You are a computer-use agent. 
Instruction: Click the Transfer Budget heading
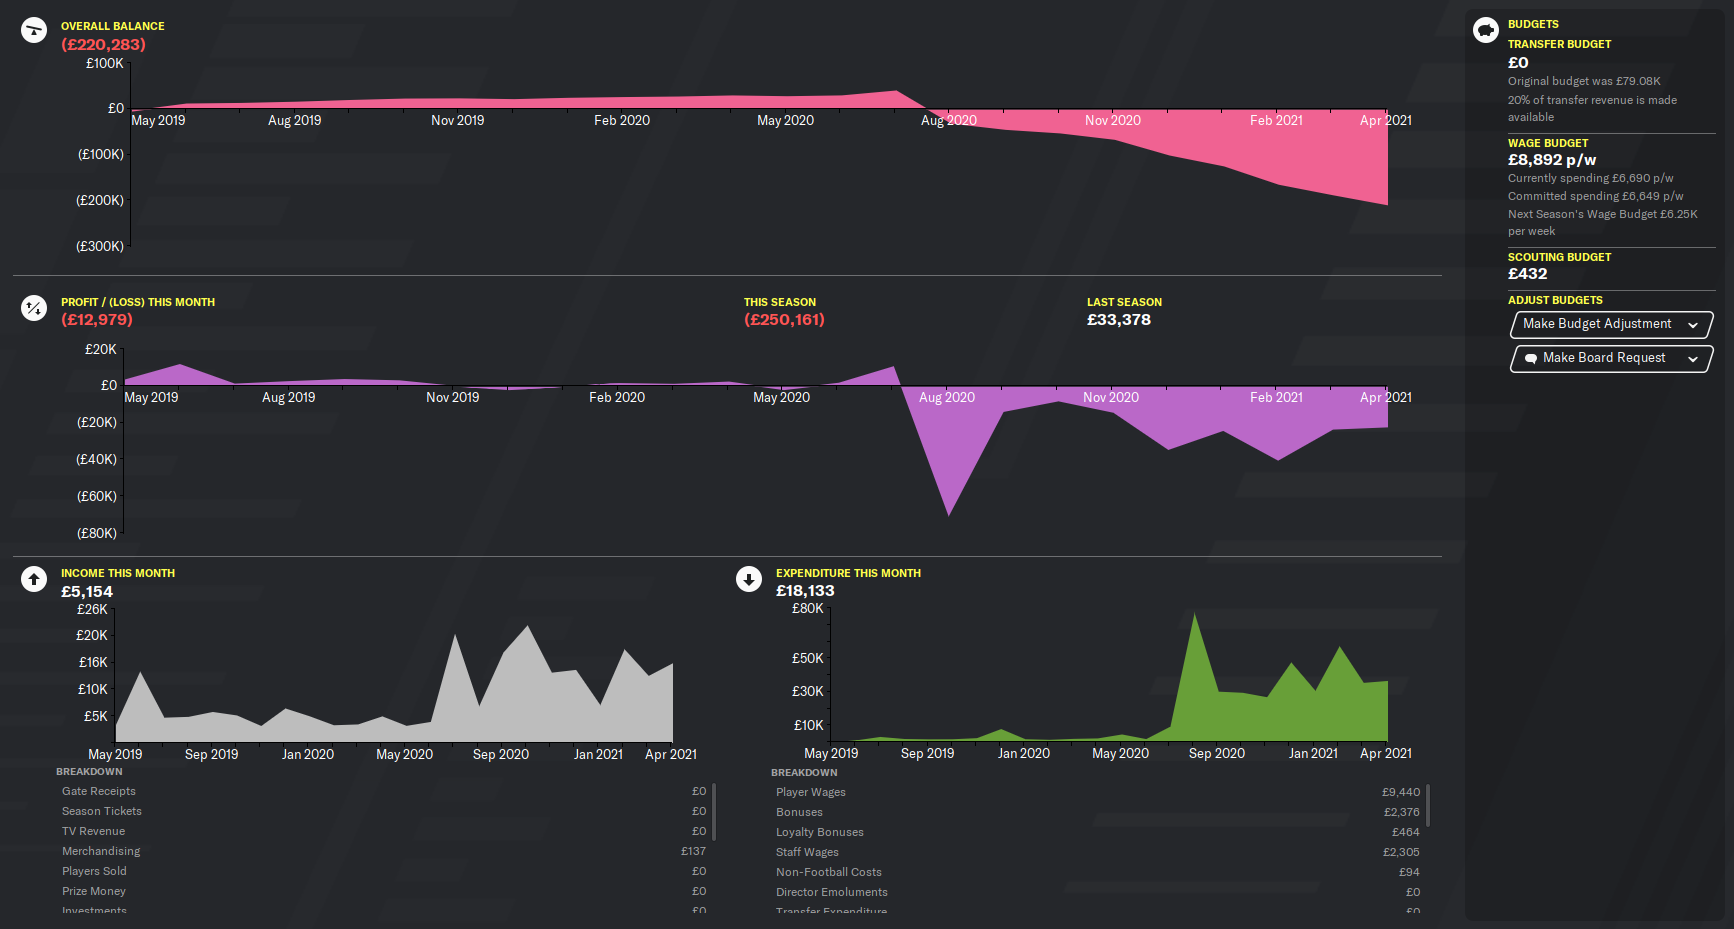pos(1559,44)
